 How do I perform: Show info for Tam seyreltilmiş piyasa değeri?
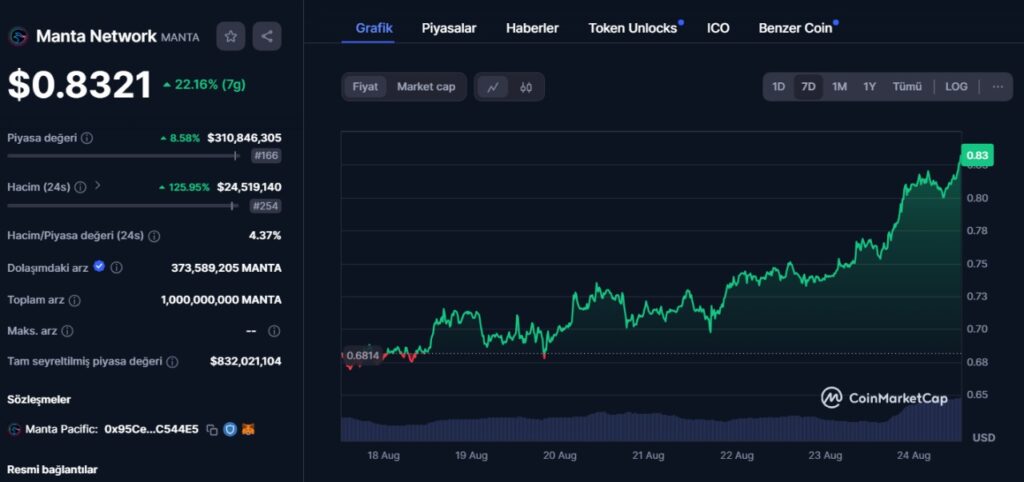(x=172, y=361)
